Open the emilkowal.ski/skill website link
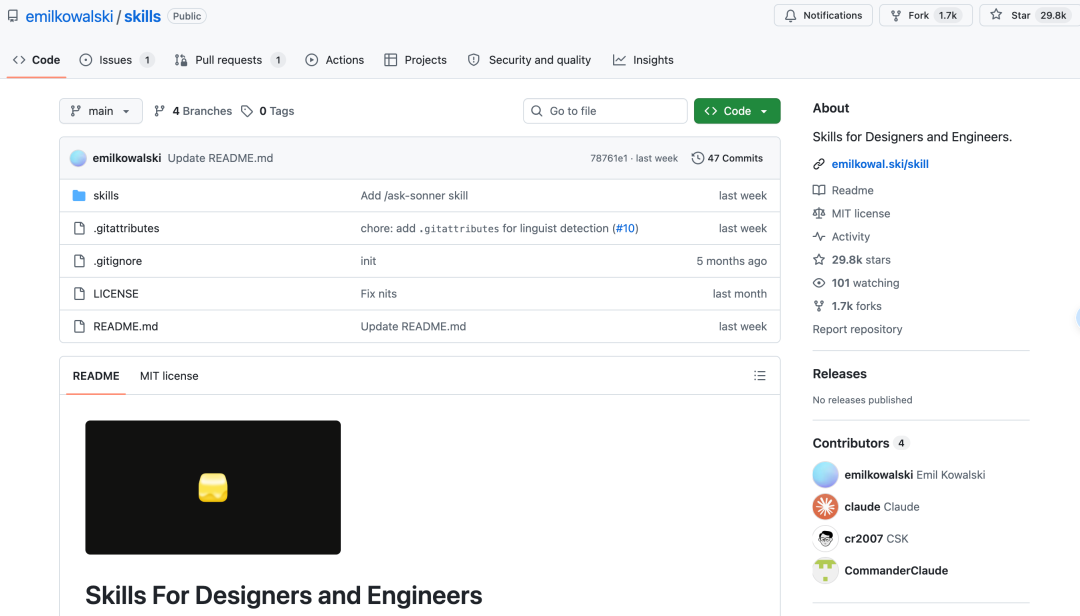The width and height of the screenshot is (1080, 616). pyautogui.click(x=880, y=164)
